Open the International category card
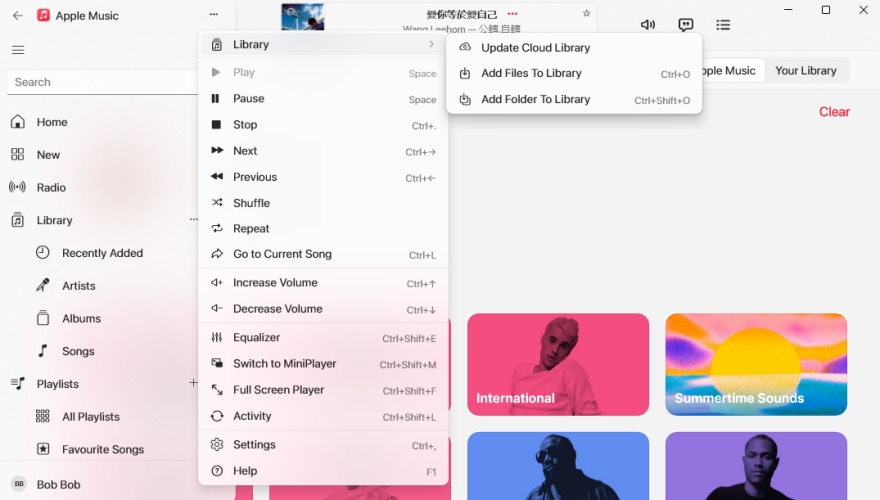The width and height of the screenshot is (880, 500). (x=558, y=365)
